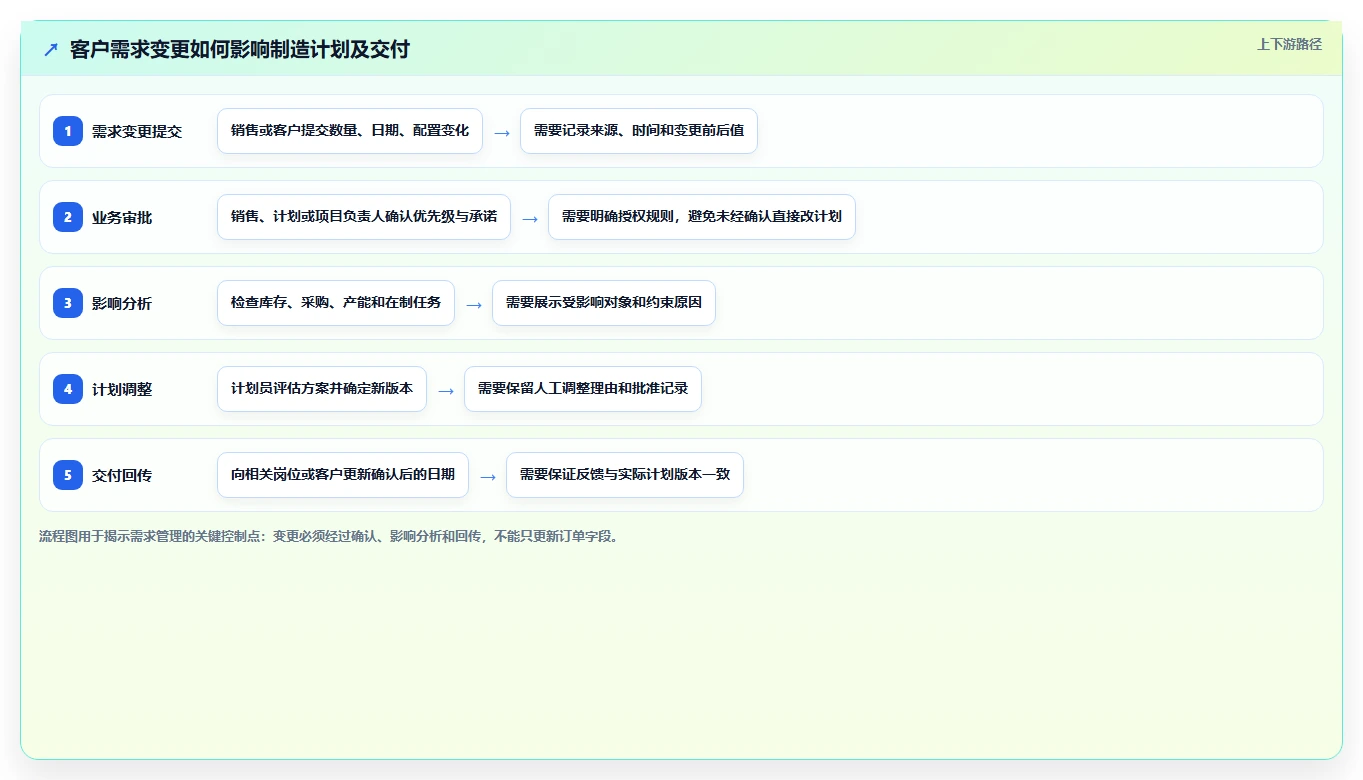Select the 向相关岗位或客户更新确认后的日期 box

pos(343,475)
